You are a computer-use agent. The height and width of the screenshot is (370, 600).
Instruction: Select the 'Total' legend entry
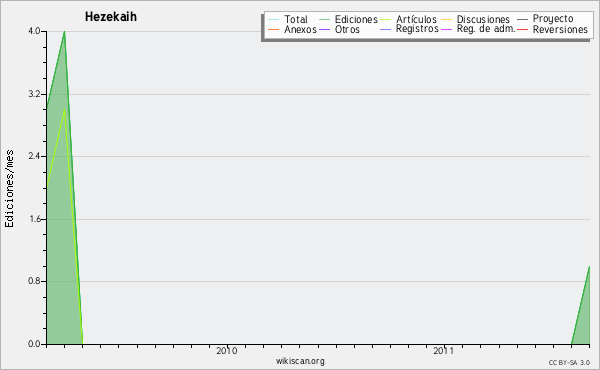[296, 19]
